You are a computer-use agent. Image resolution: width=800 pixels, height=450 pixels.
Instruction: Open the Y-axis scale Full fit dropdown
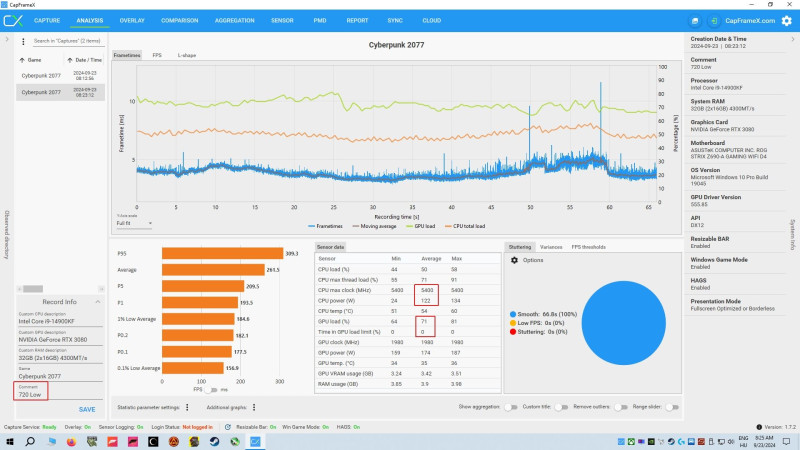[134, 223]
